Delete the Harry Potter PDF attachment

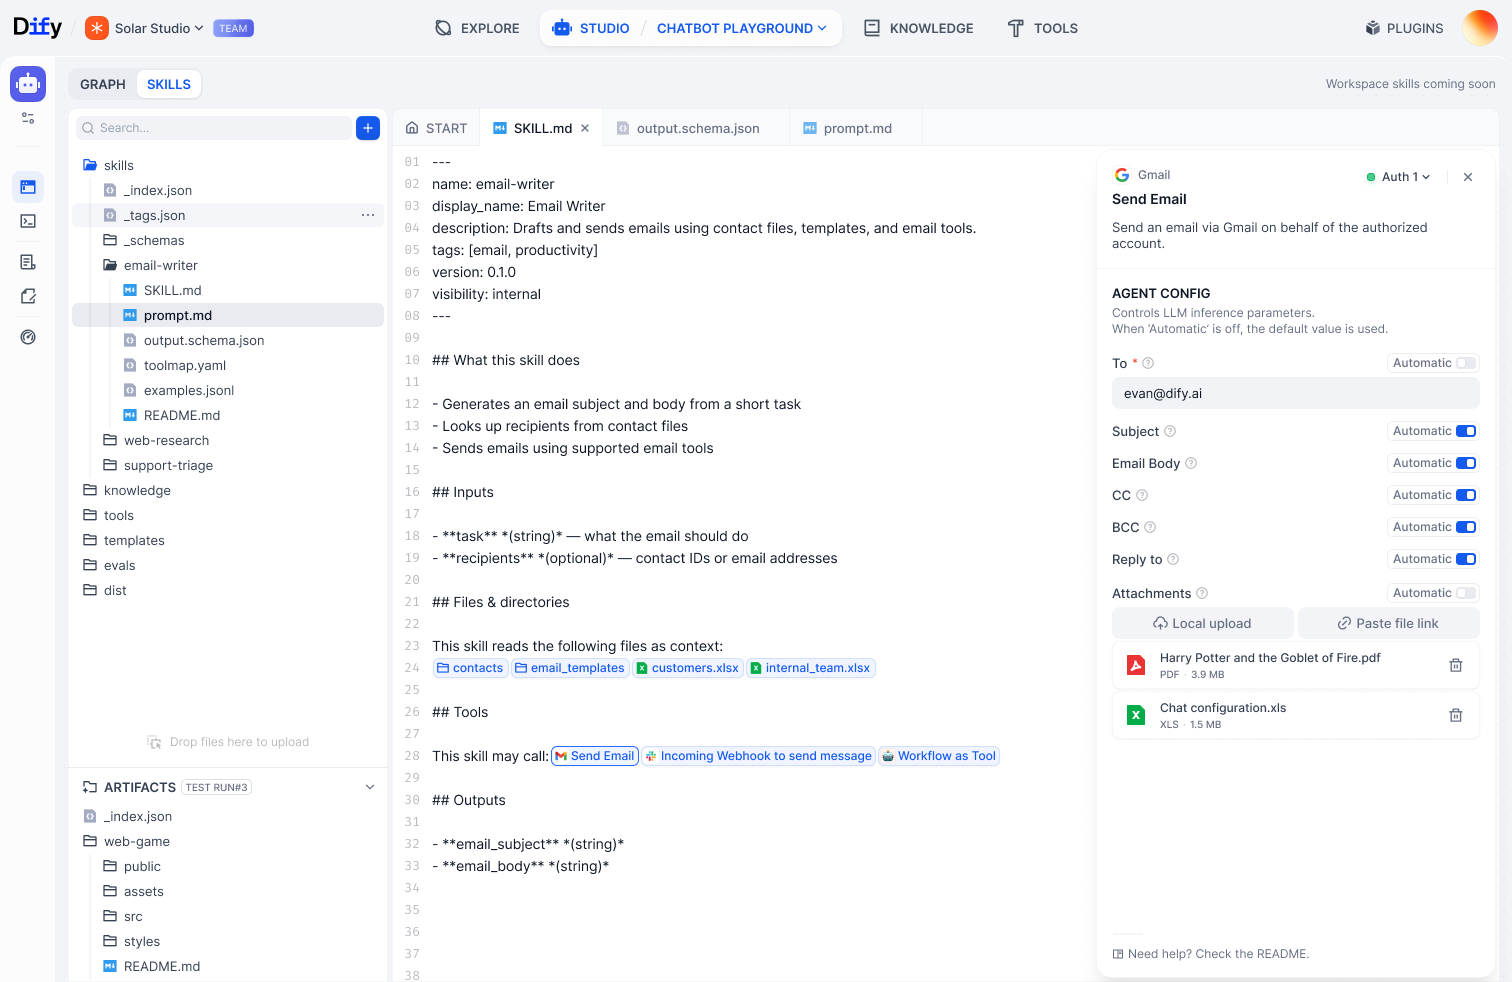[x=1455, y=665]
